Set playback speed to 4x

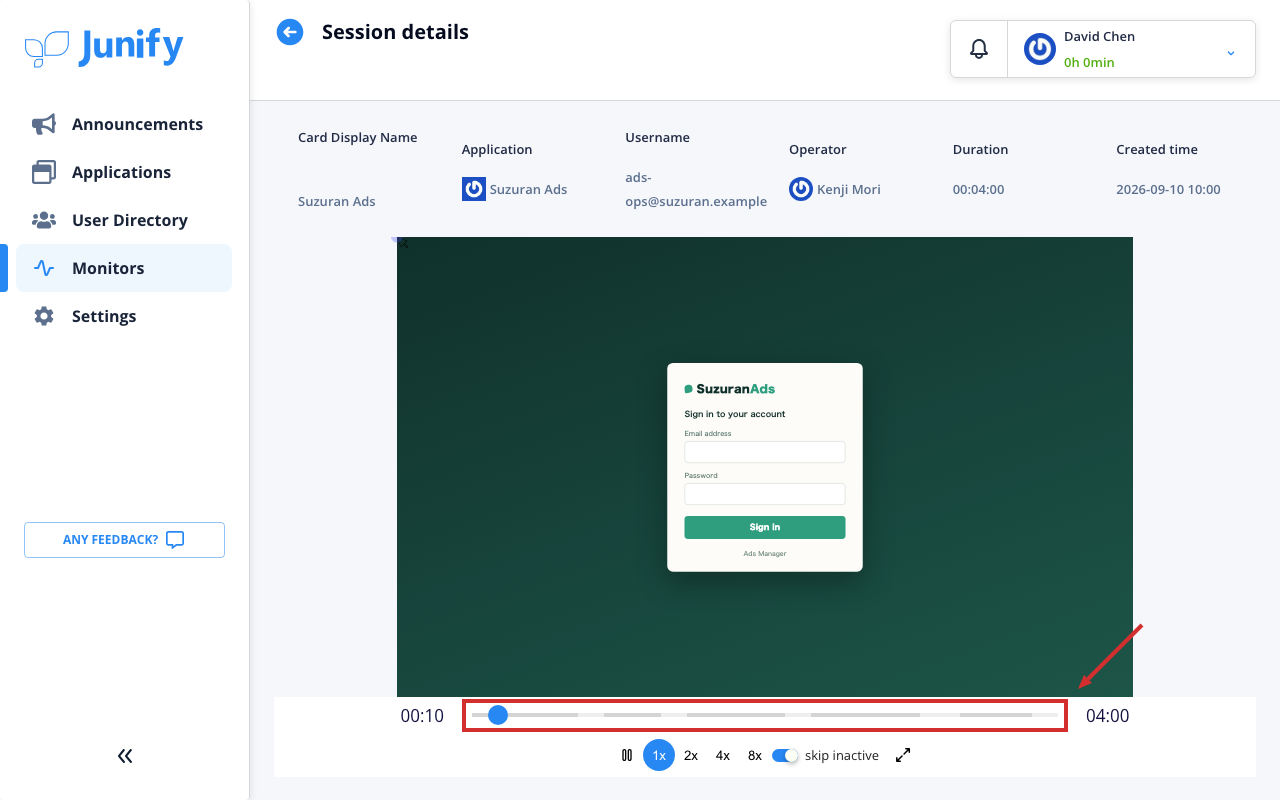coord(723,755)
